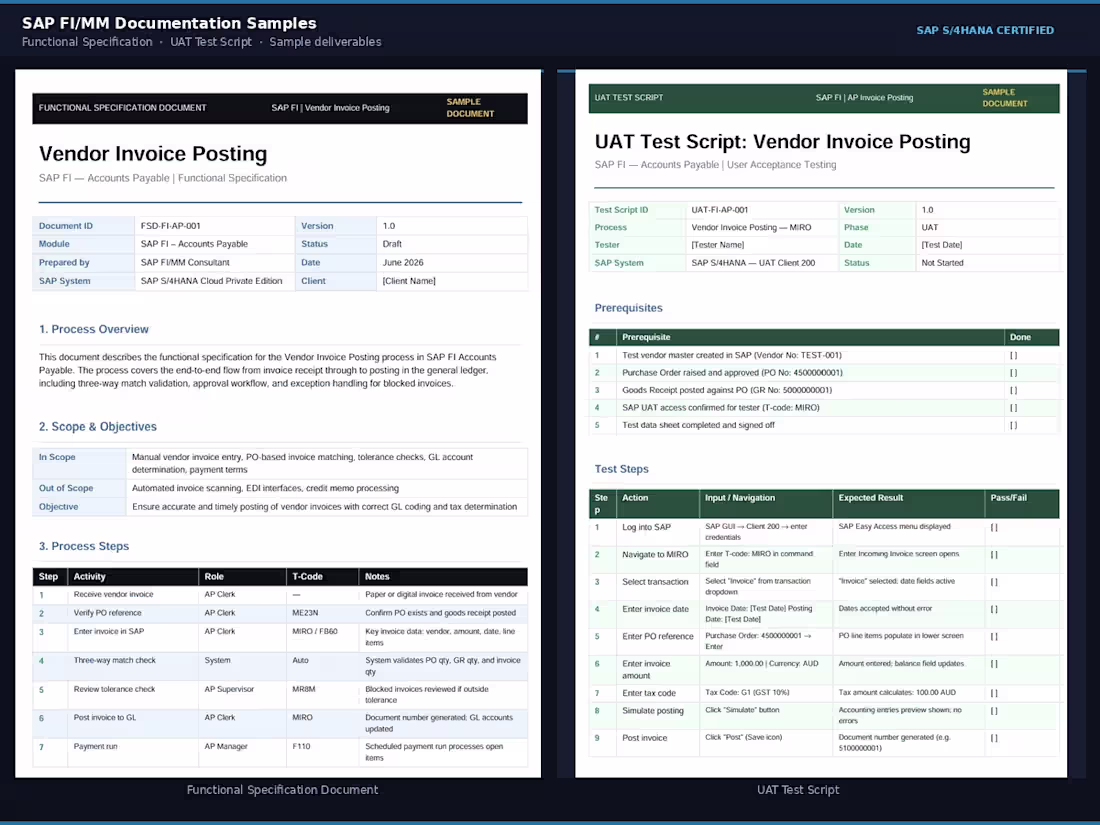Click the [Tester Name] placeholder

tap(718, 245)
